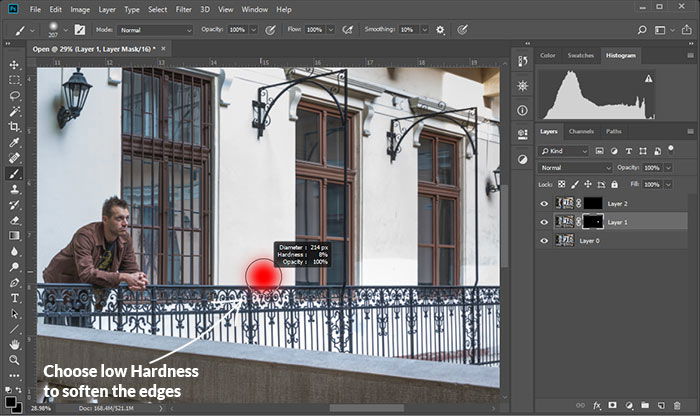Toggle lock all padlock icon

pyautogui.click(x=615, y=184)
